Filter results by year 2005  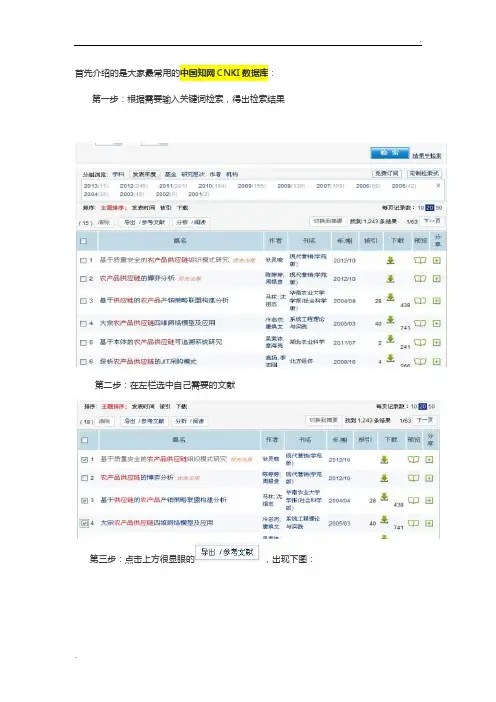tap(403, 186)
